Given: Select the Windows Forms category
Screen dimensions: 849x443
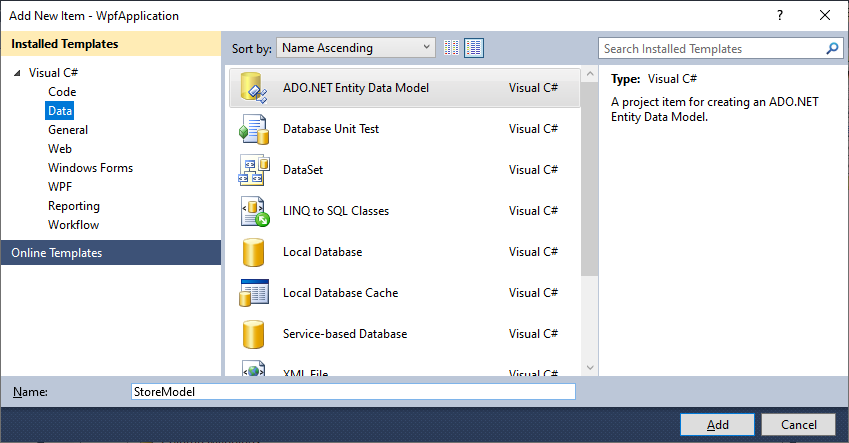Looking at the screenshot, I should 90,168.
